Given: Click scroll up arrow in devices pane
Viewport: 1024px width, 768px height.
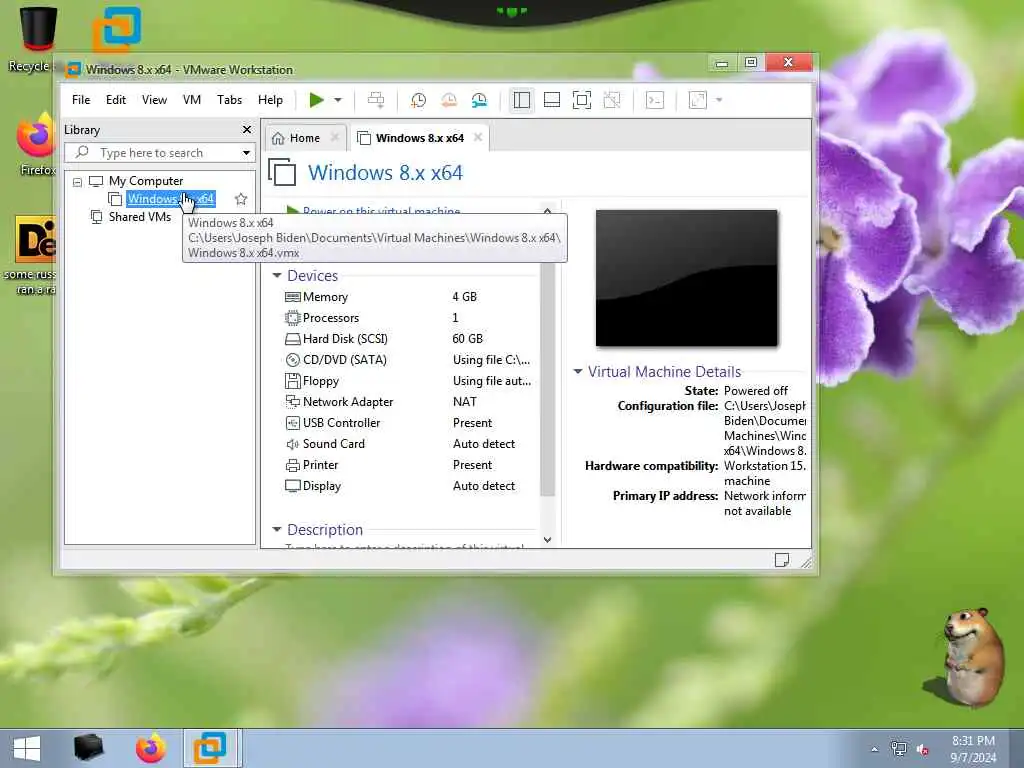Looking at the screenshot, I should tap(547, 211).
